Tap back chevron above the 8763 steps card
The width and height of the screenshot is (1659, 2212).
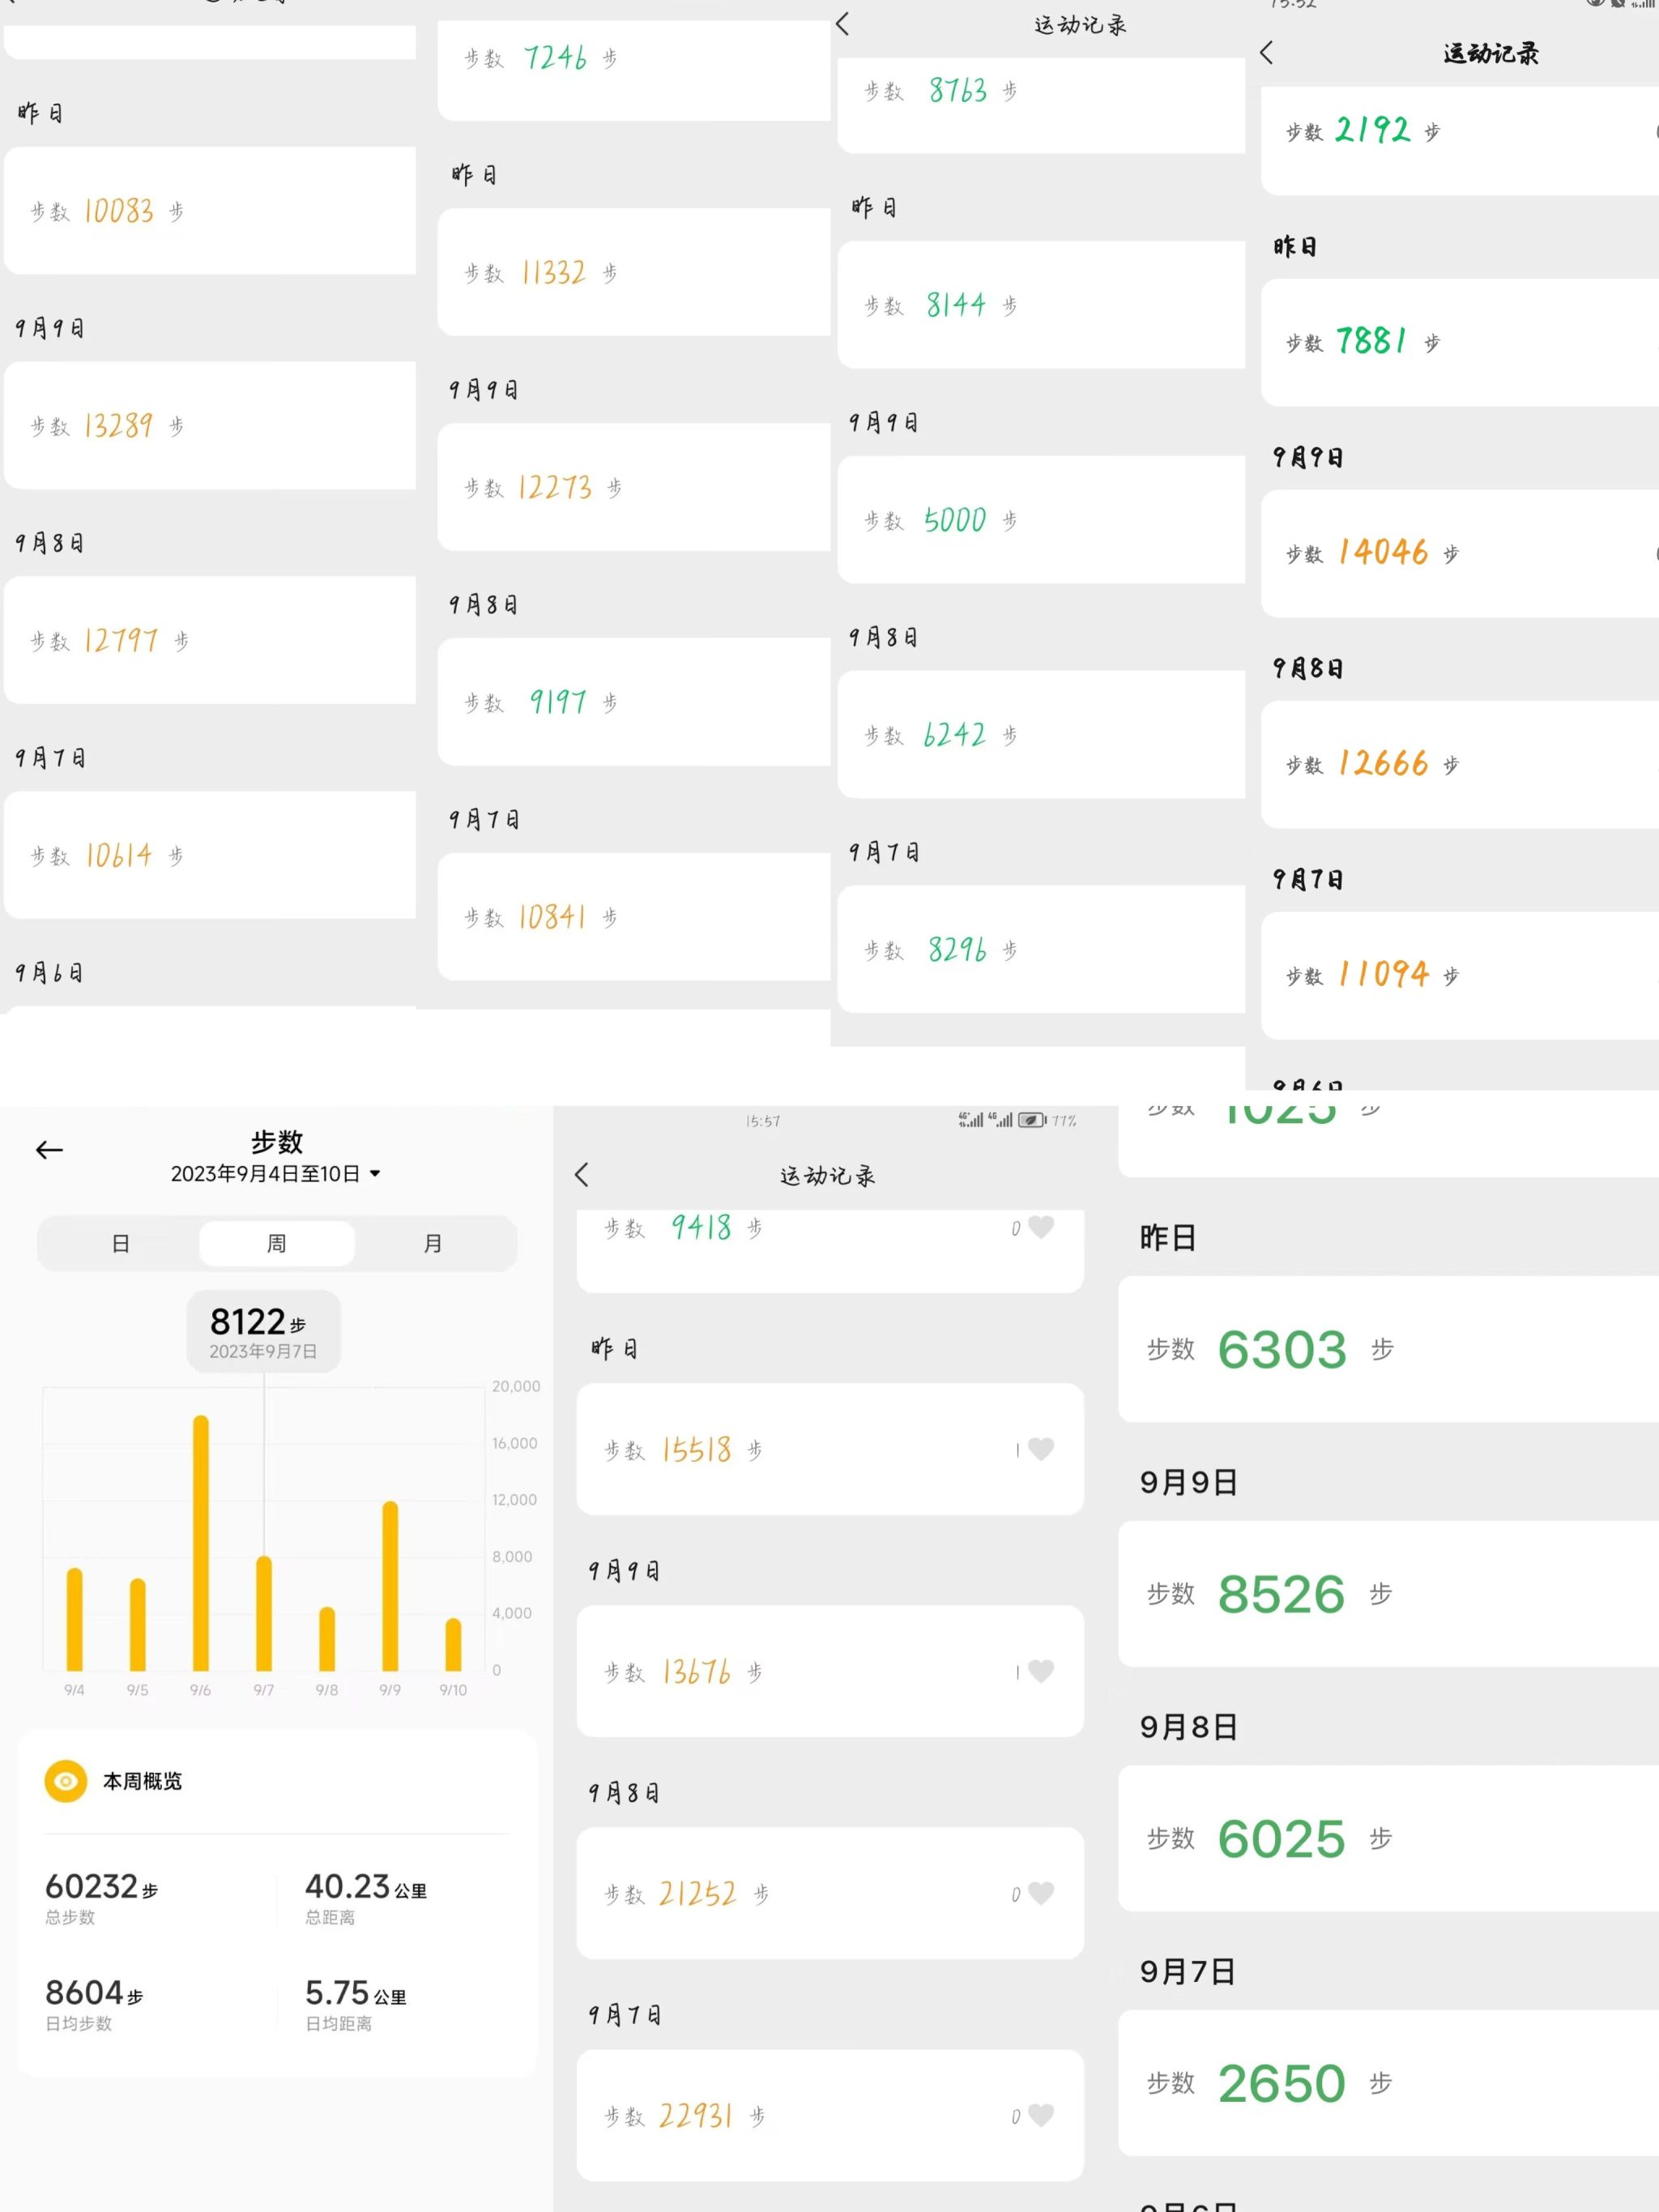click(842, 24)
